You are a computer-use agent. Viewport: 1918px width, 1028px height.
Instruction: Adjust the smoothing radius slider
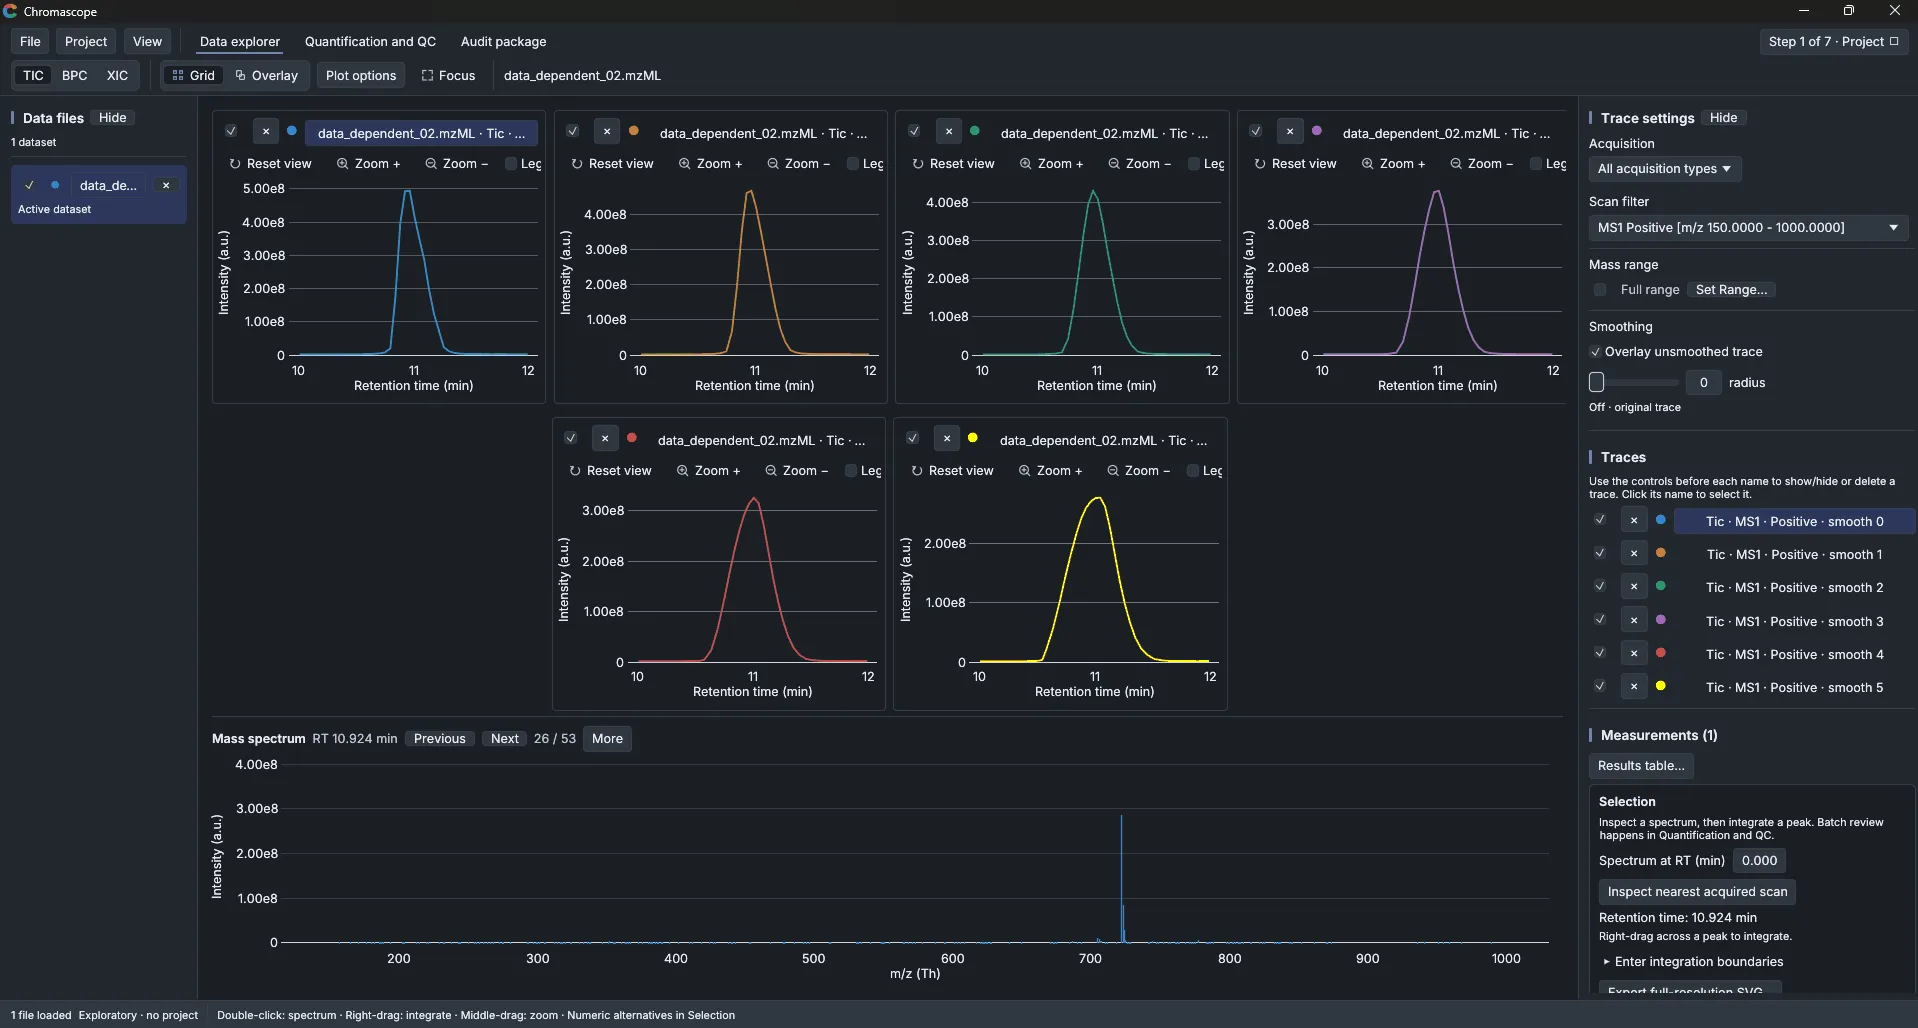(x=1634, y=382)
